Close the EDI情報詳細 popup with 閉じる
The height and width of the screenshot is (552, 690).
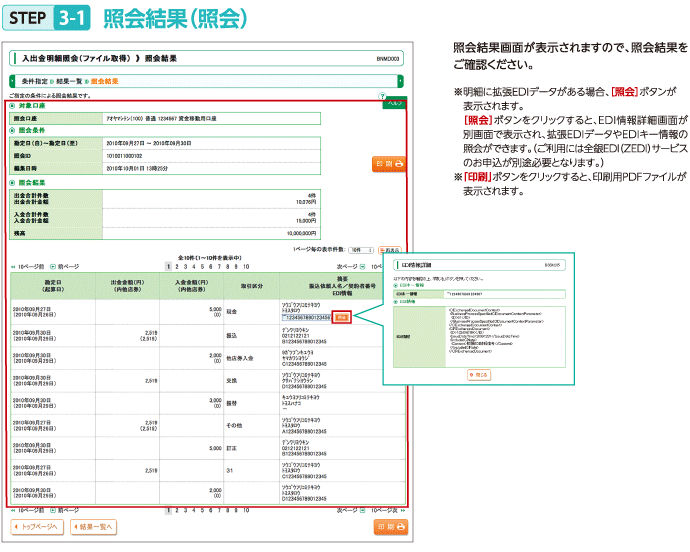[x=479, y=375]
